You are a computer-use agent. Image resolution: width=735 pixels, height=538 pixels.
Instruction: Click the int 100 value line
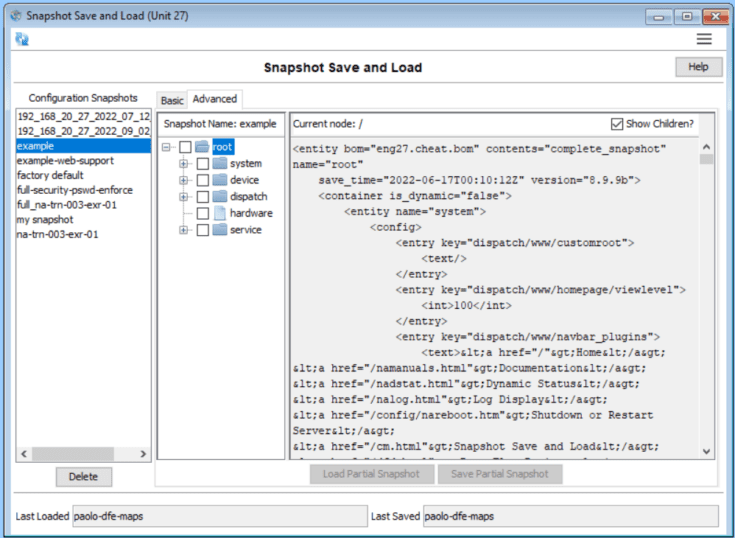[x=466, y=306]
